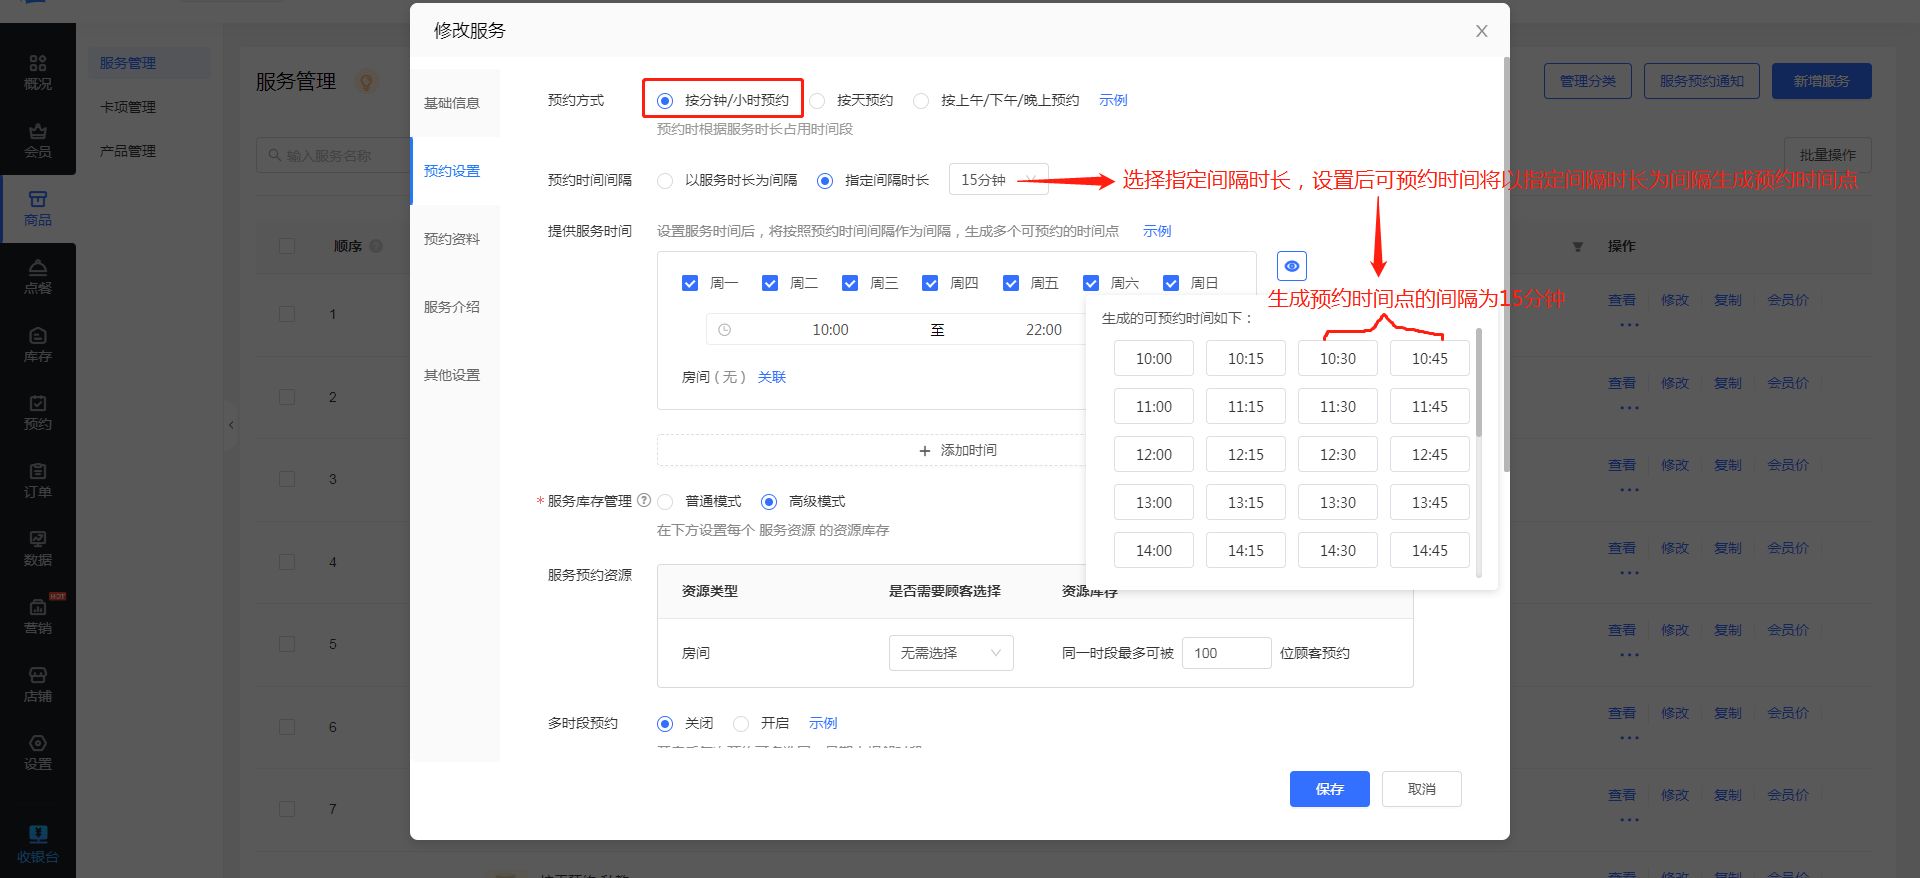This screenshot has width=1920, height=878.
Task: Click the 22:00 end time field
Action: tap(1043, 330)
